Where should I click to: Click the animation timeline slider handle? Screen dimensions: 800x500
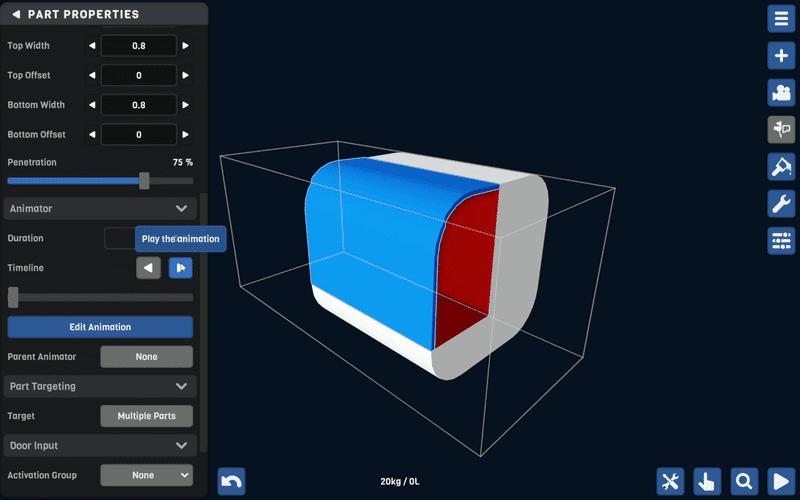[13, 297]
